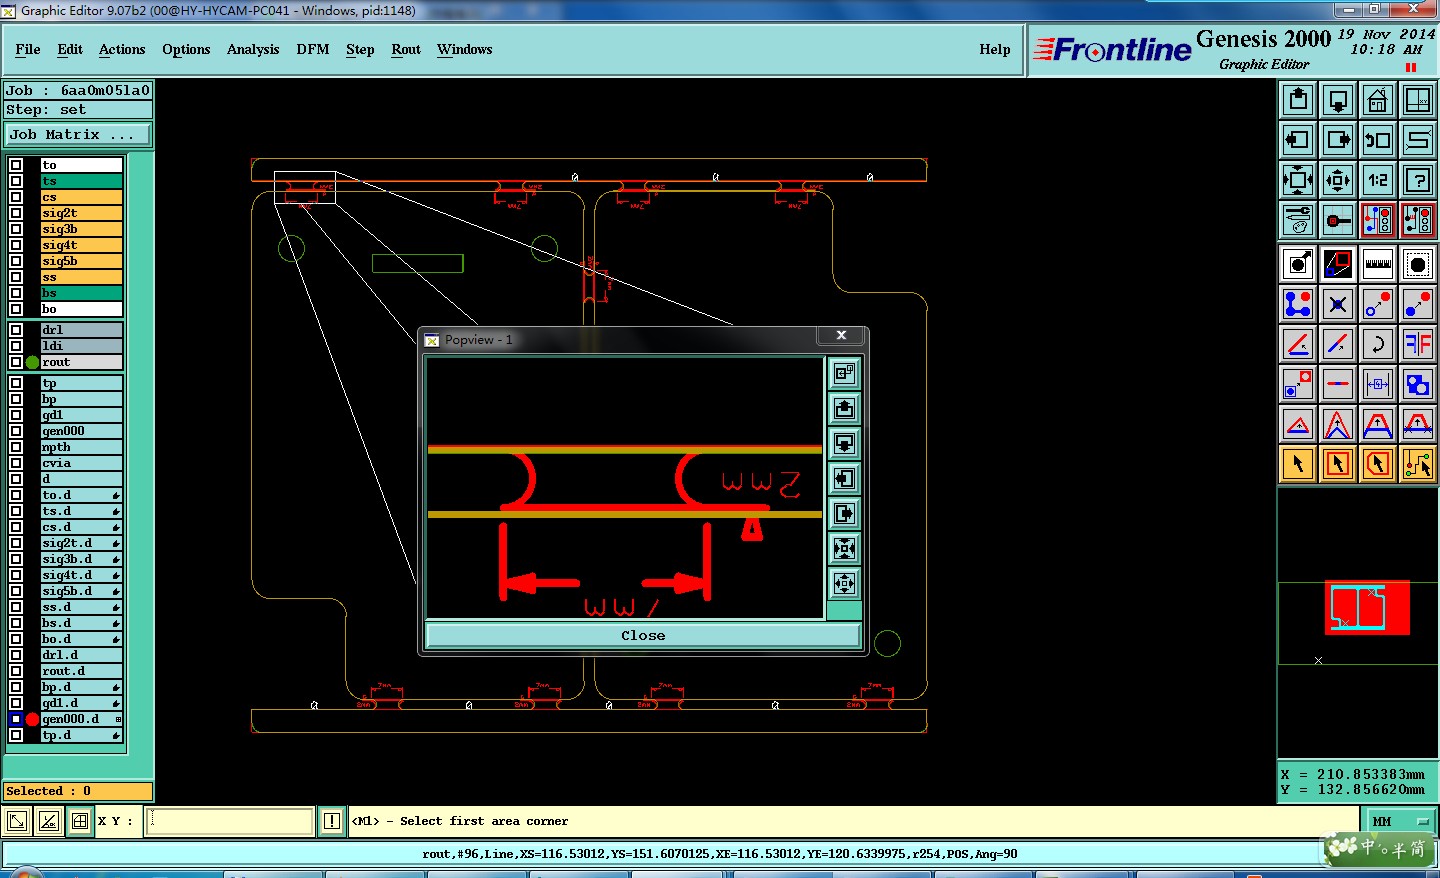Screen dimensions: 1440x878
Task: Click the home view icon
Action: (x=1378, y=100)
